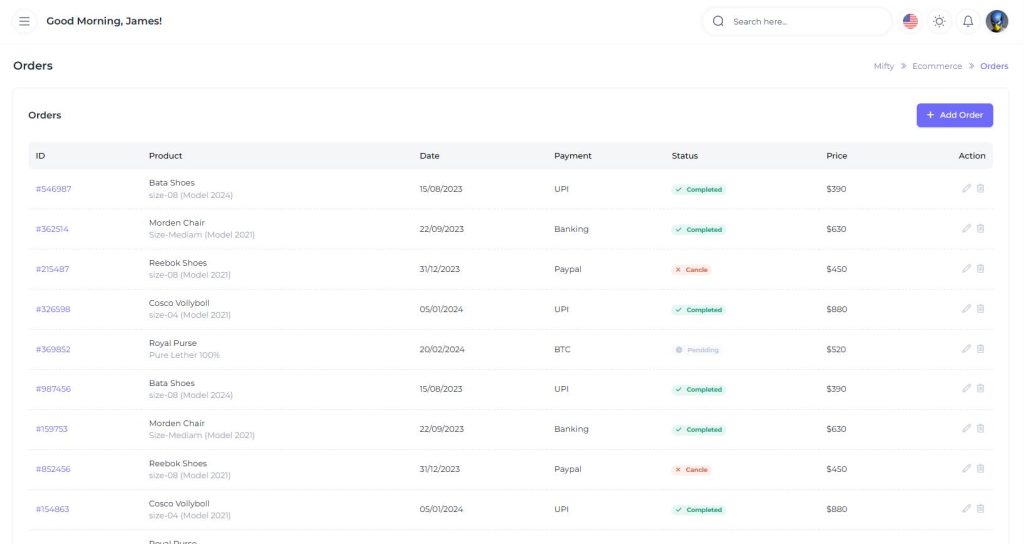Go to Mifty breadcrumb
This screenshot has height=544, width=1024.
coord(883,66)
